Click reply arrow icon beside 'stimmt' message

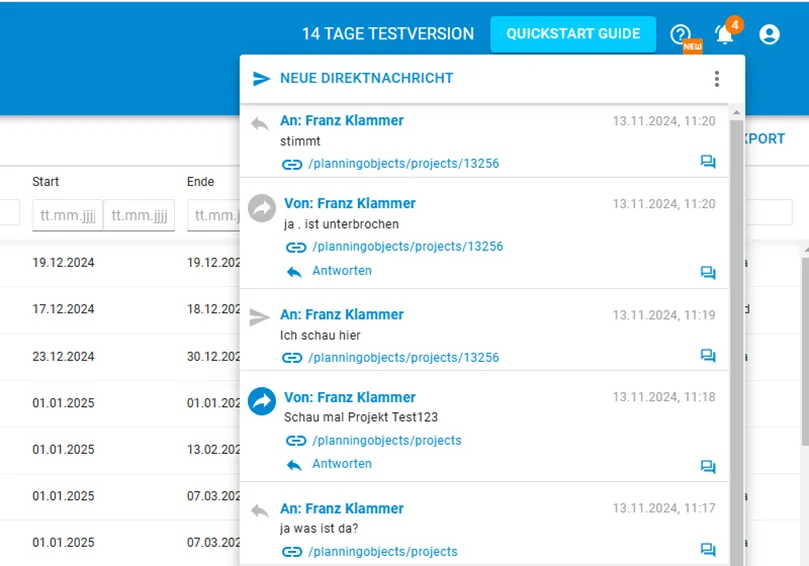coord(260,124)
